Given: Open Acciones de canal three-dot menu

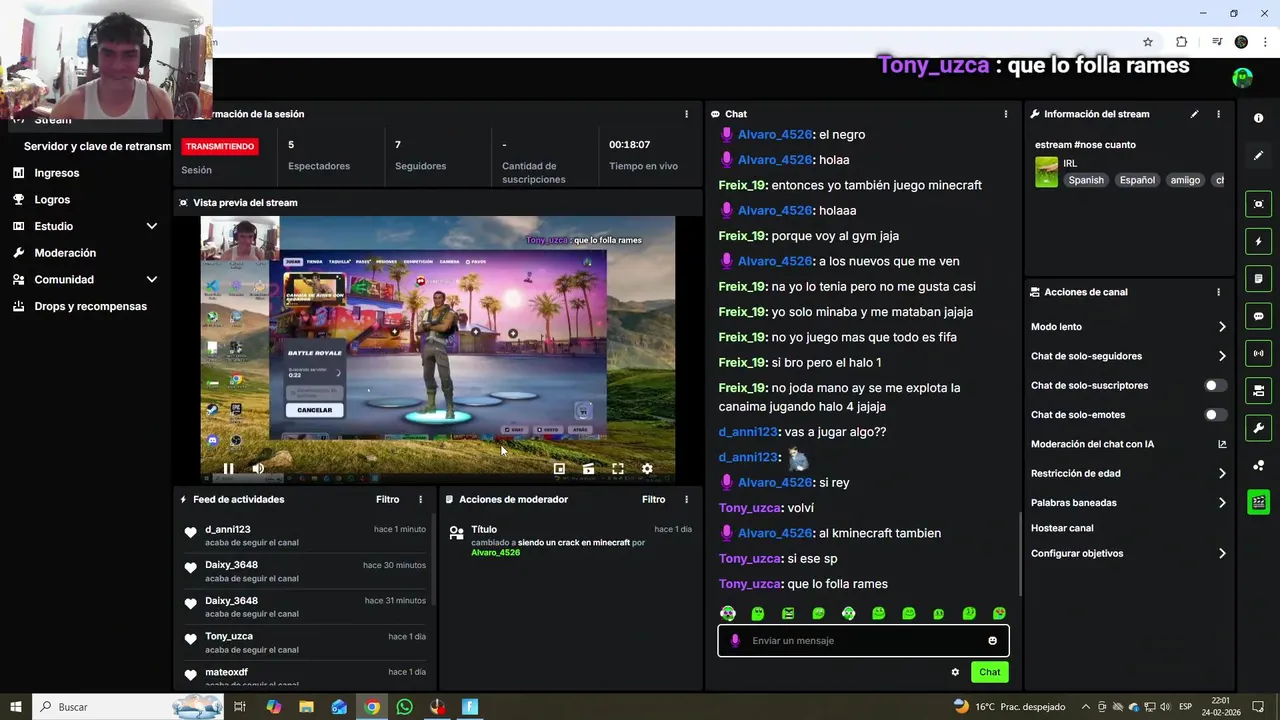Looking at the screenshot, I should [1218, 292].
